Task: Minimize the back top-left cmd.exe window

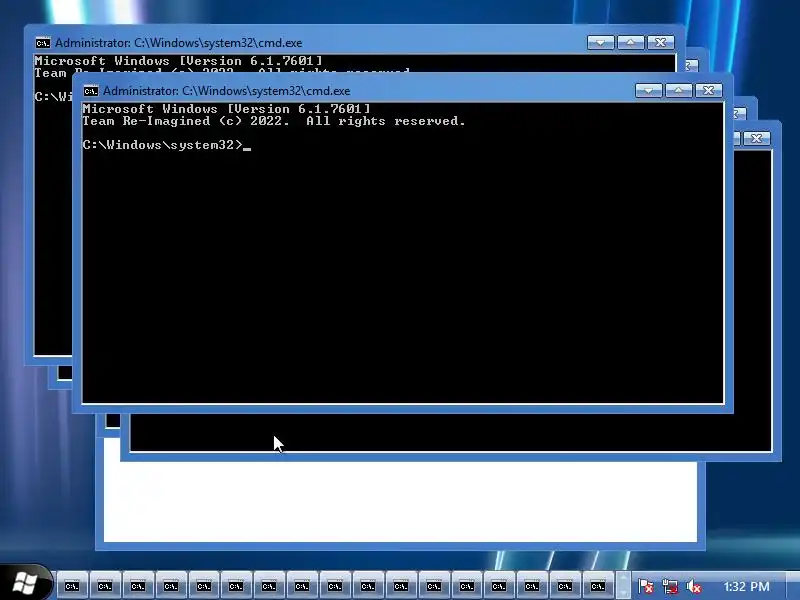Action: pyautogui.click(x=601, y=42)
